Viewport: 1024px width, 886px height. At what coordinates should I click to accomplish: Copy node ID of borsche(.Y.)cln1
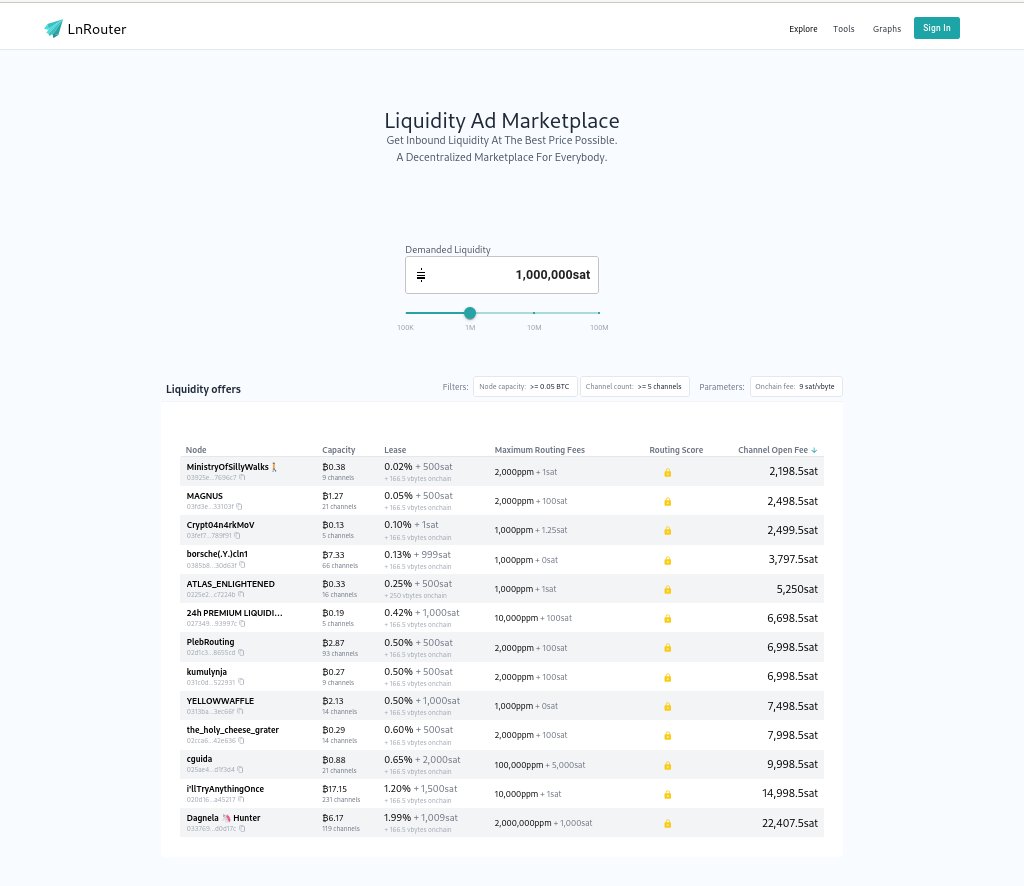242,565
